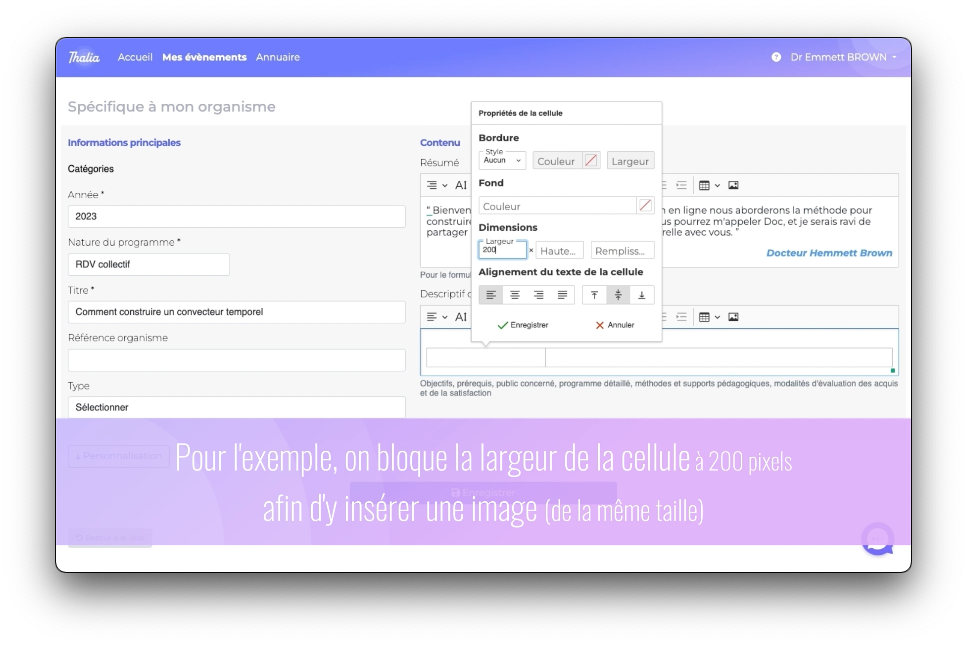This screenshot has height=646, width=967.
Task: Open the chat bubble widget
Action: pyautogui.click(x=877, y=539)
